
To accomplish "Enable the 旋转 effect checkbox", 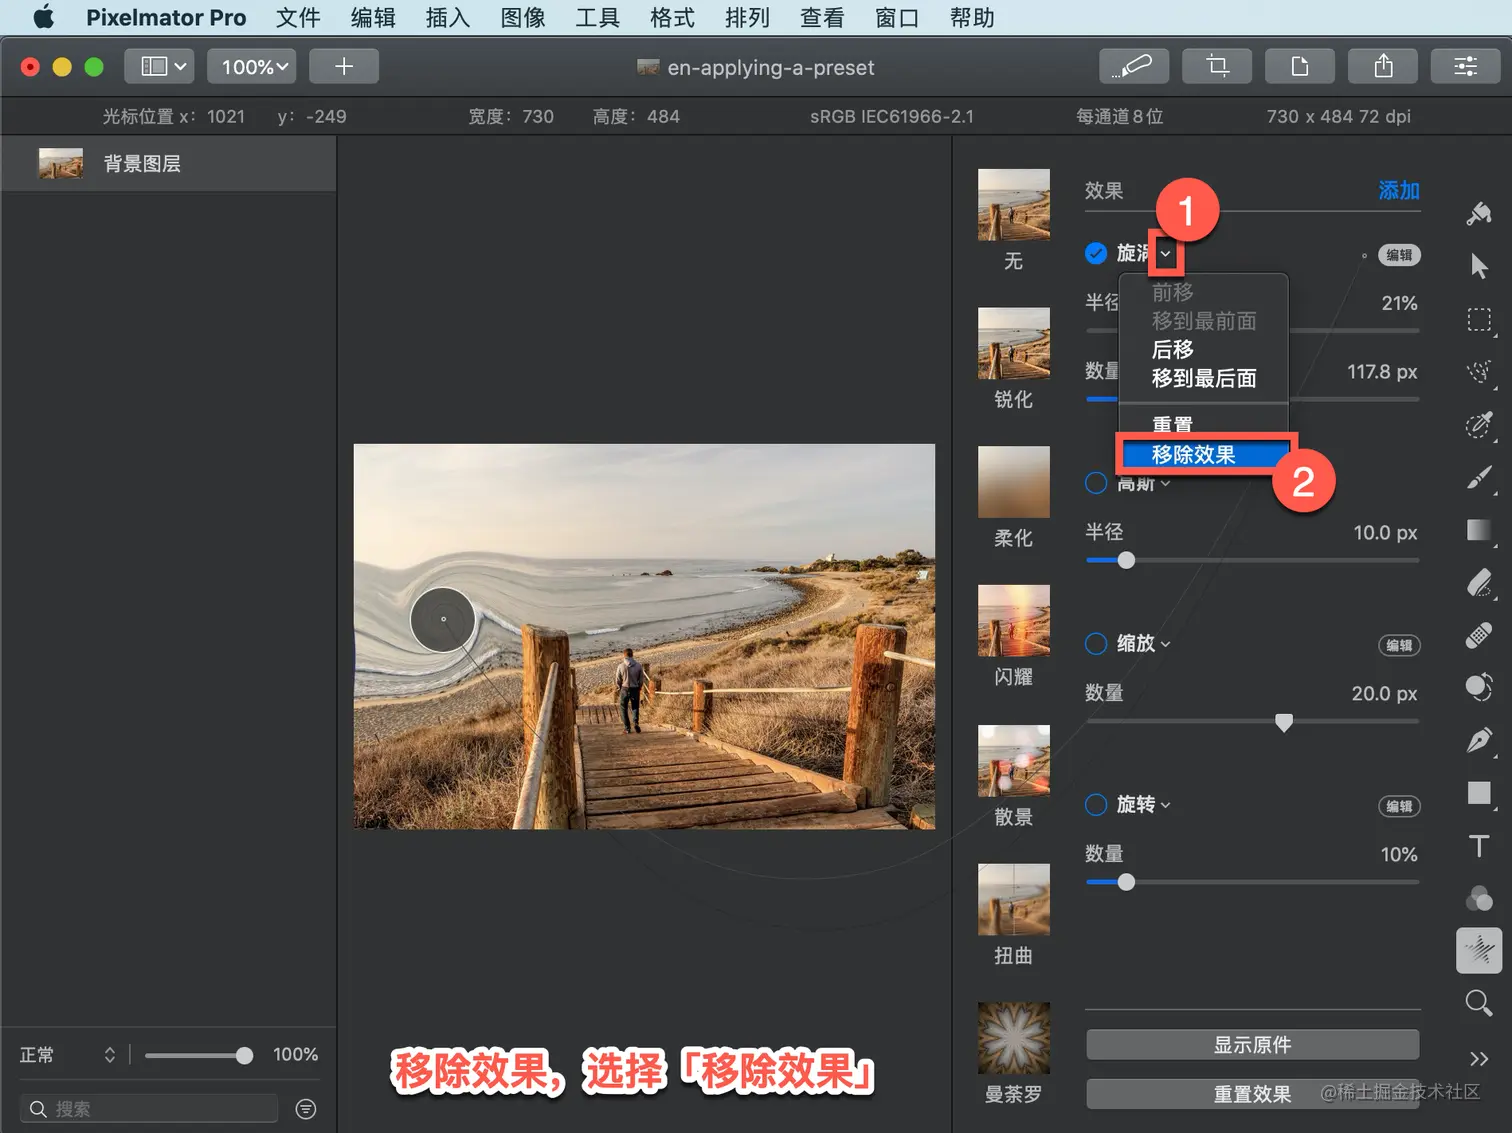I will (x=1096, y=804).
